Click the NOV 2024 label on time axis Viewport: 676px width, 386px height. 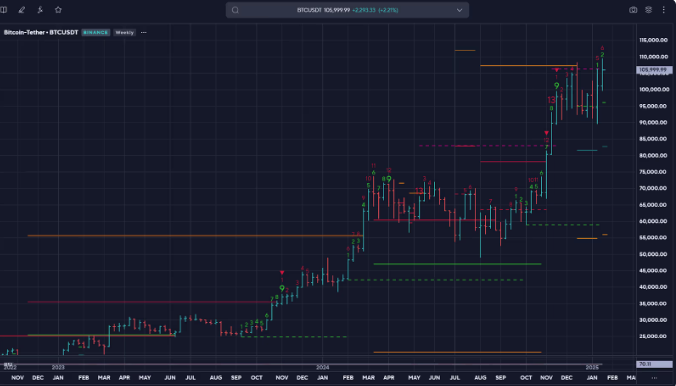pos(546,378)
